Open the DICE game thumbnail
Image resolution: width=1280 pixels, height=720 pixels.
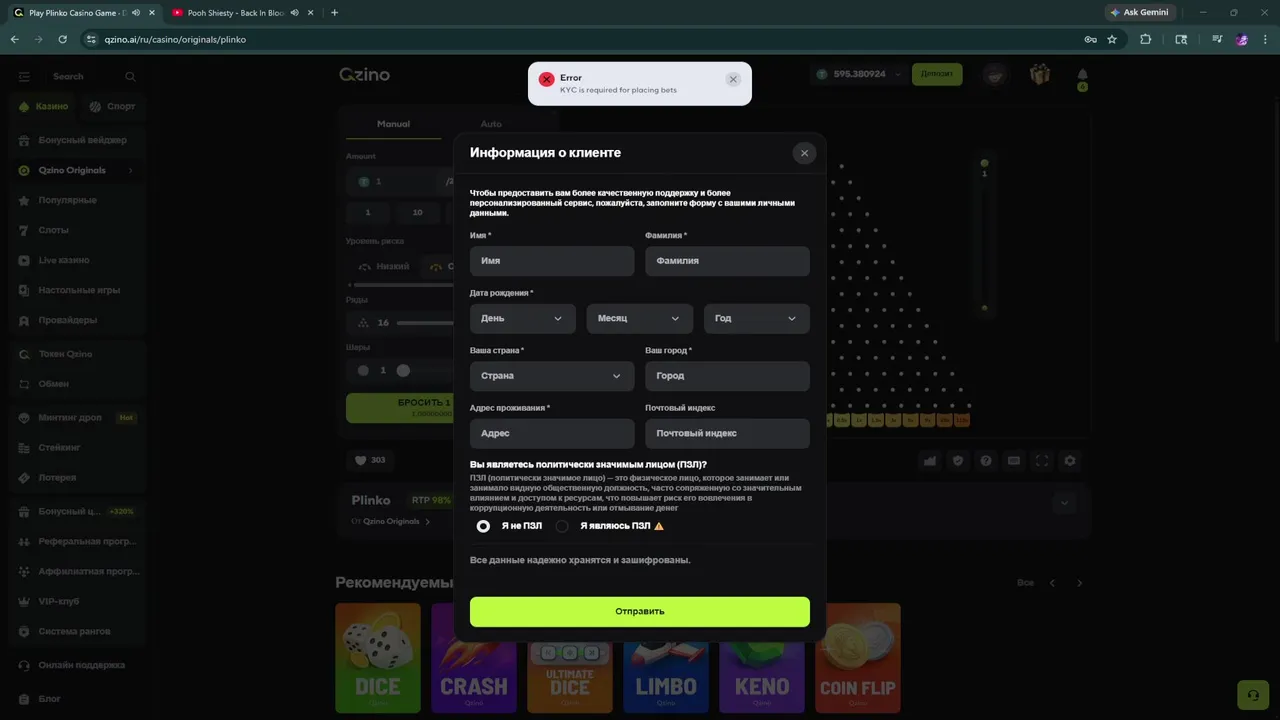[378, 658]
